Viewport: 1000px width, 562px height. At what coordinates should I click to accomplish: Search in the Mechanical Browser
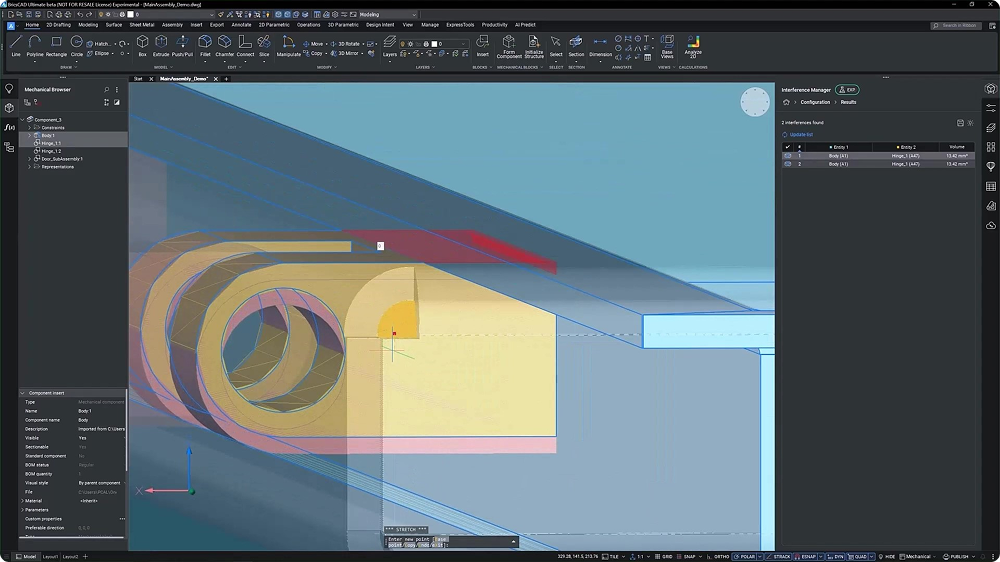(107, 89)
